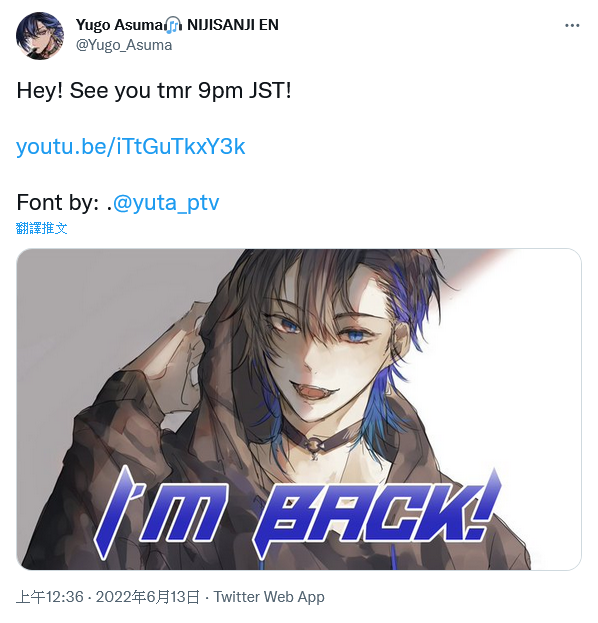Screen dimensions: 598x623
Task: Click the headphones emoji in the display name
Action: (174, 25)
